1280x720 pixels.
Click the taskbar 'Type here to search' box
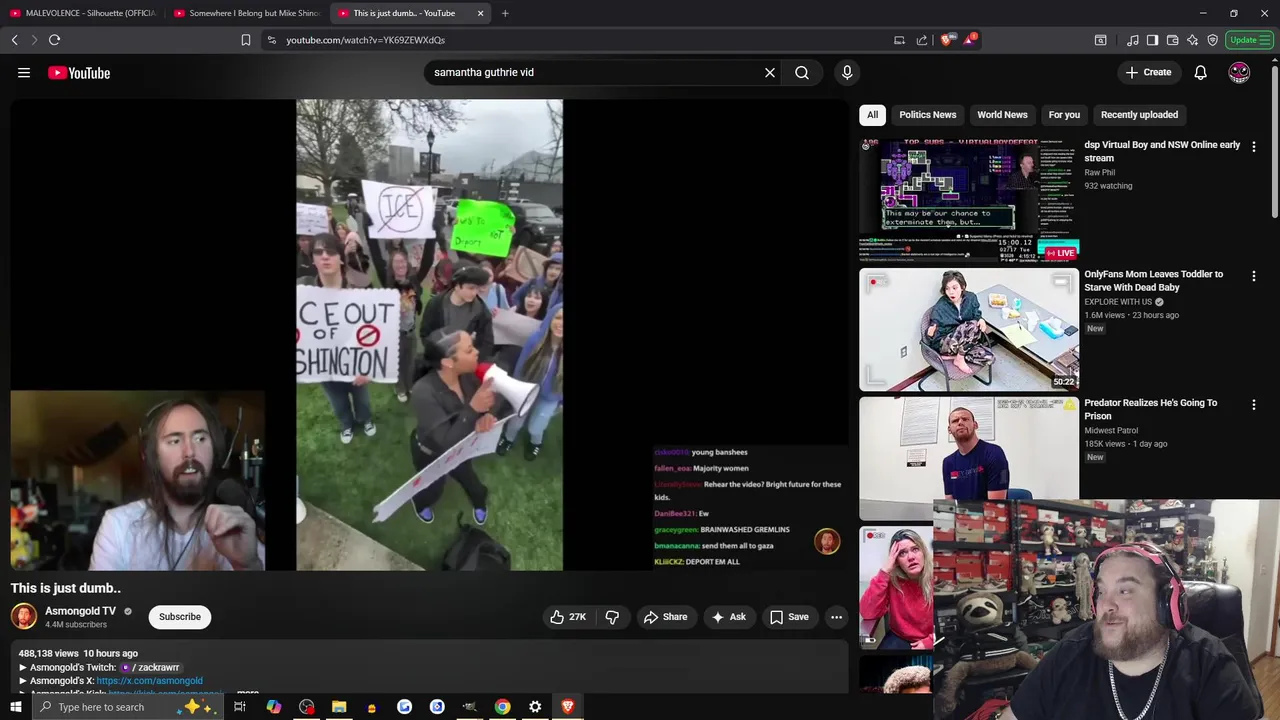click(x=126, y=707)
